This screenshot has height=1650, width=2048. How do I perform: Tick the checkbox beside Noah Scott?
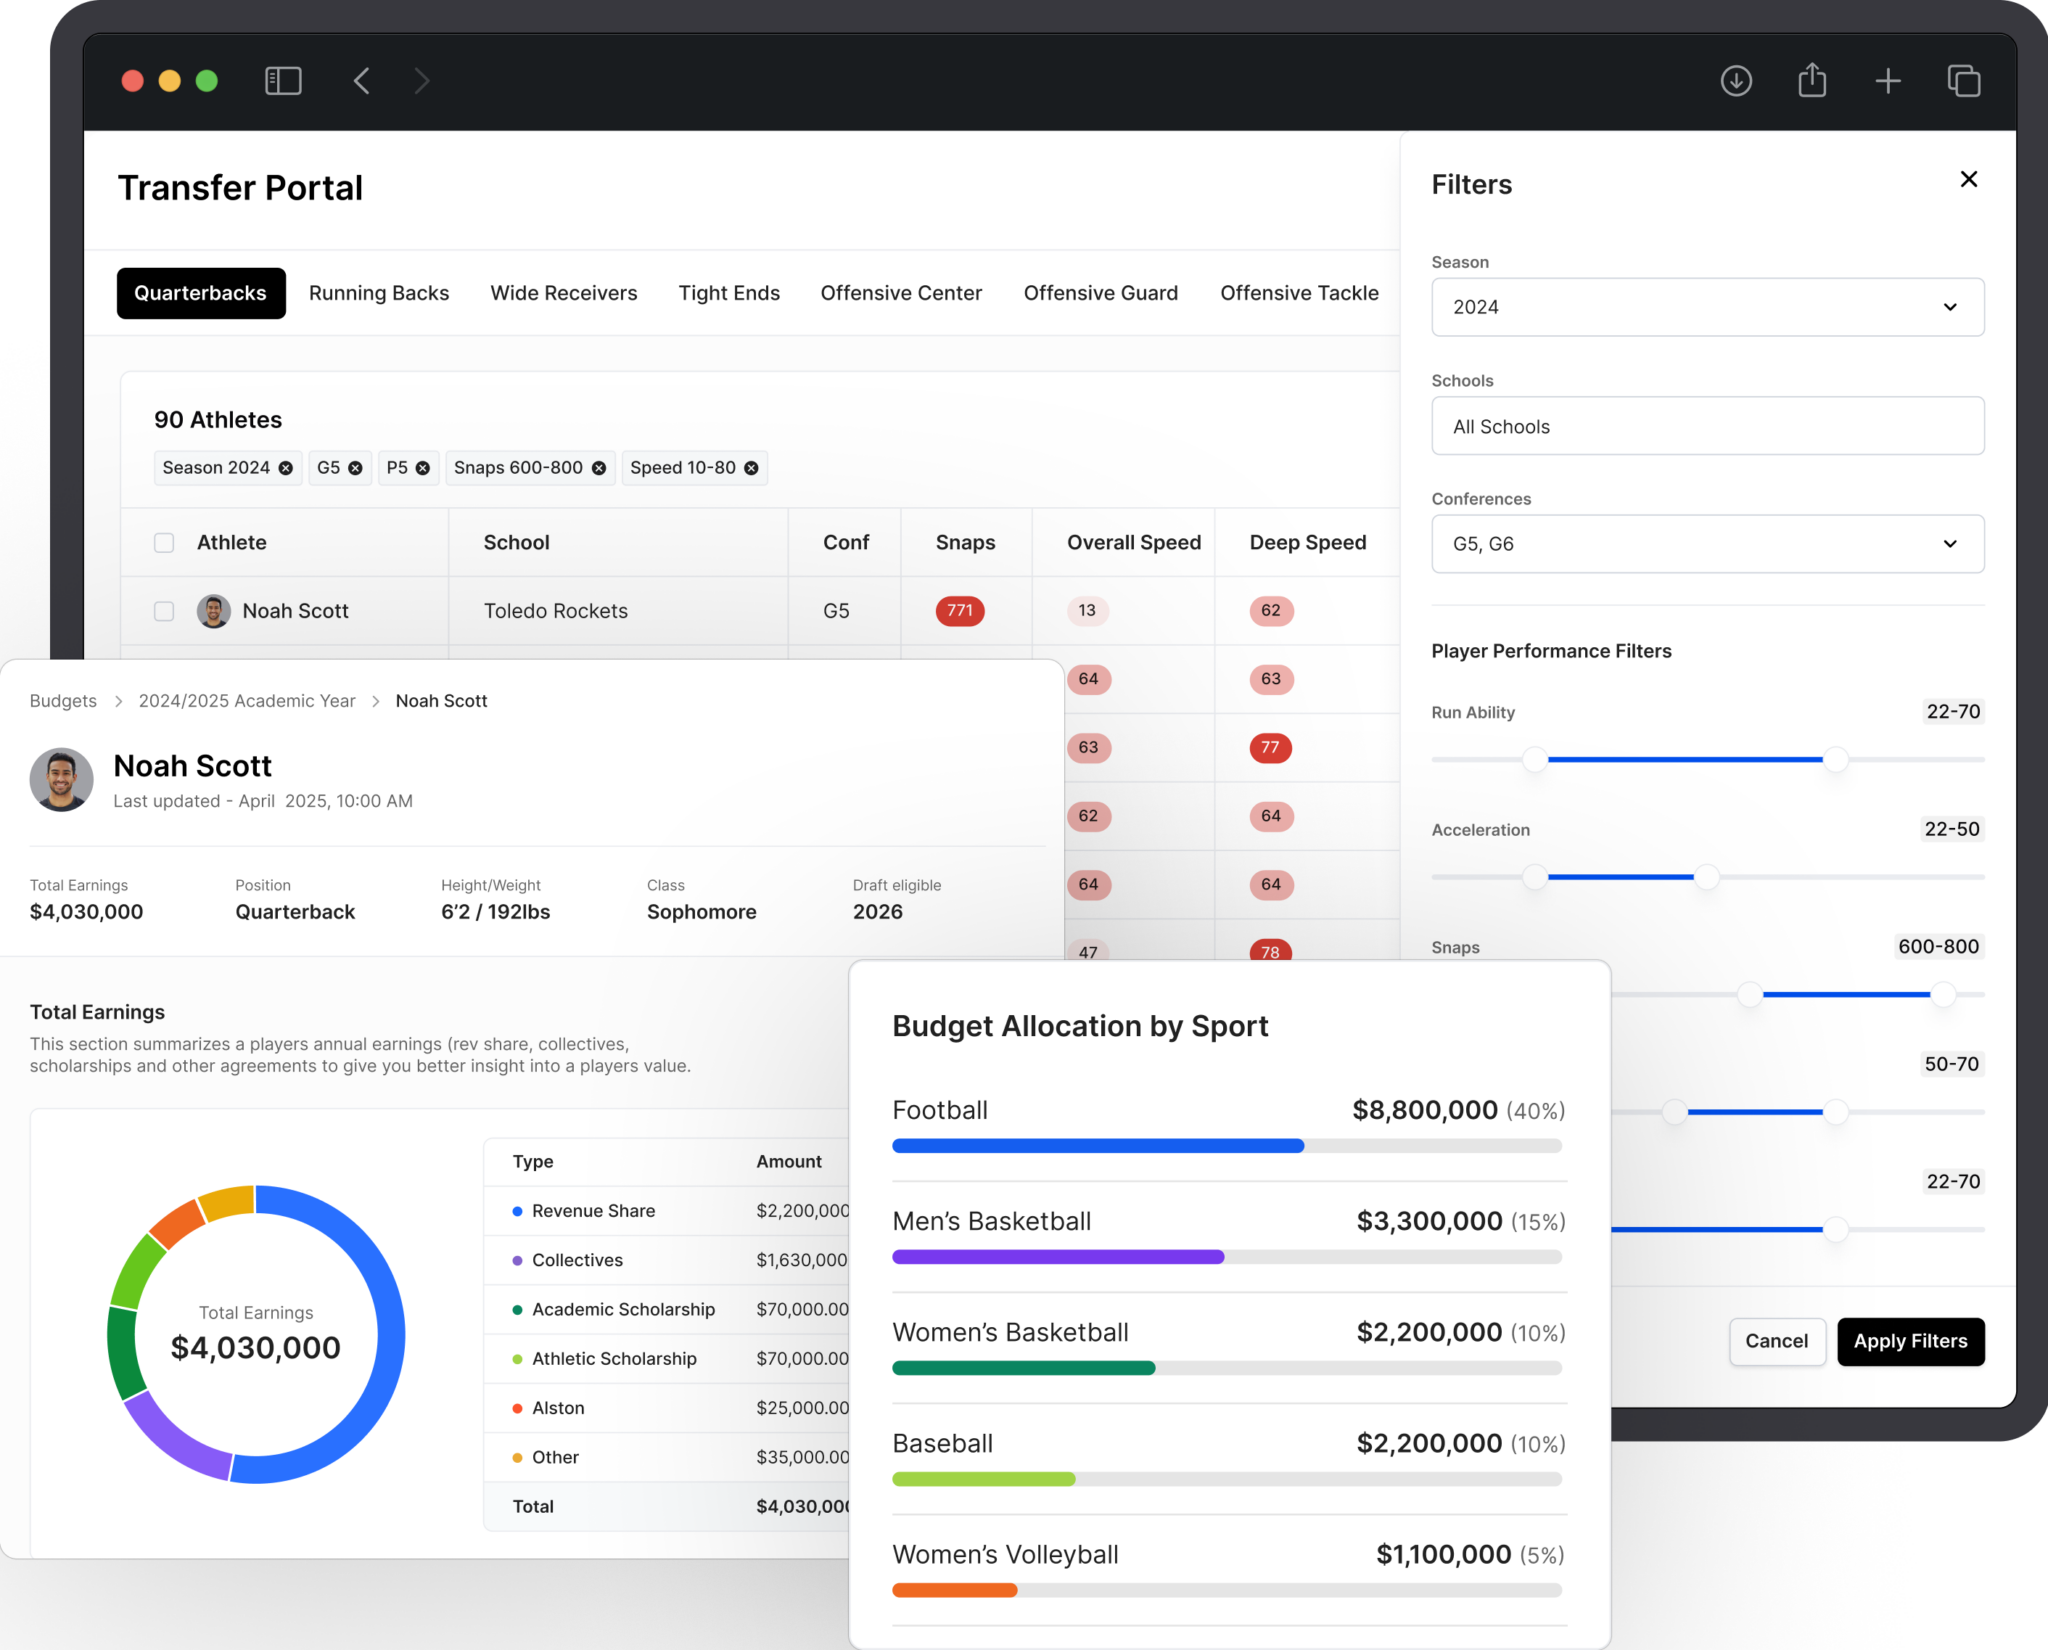pyautogui.click(x=164, y=611)
